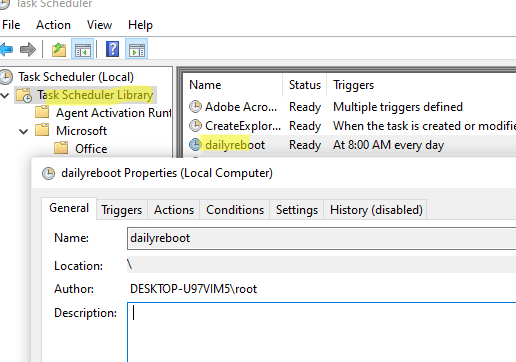Click the dailyreboot task clock icon

pos(195,145)
